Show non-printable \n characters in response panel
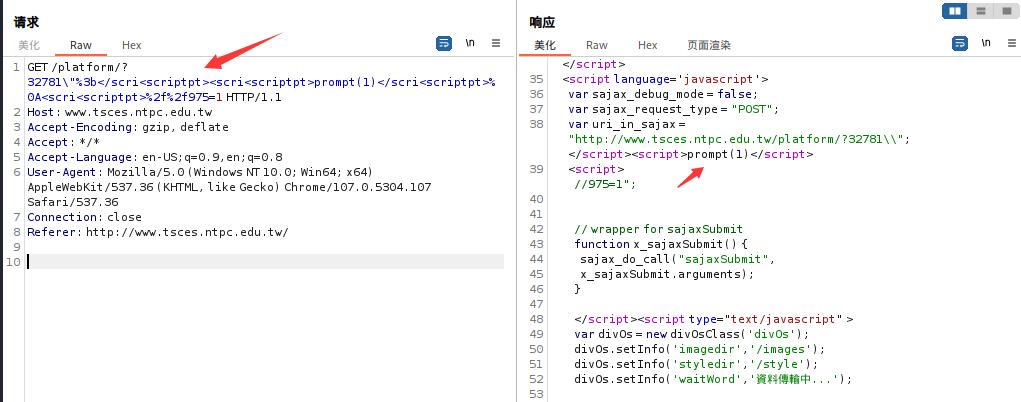 [986, 44]
